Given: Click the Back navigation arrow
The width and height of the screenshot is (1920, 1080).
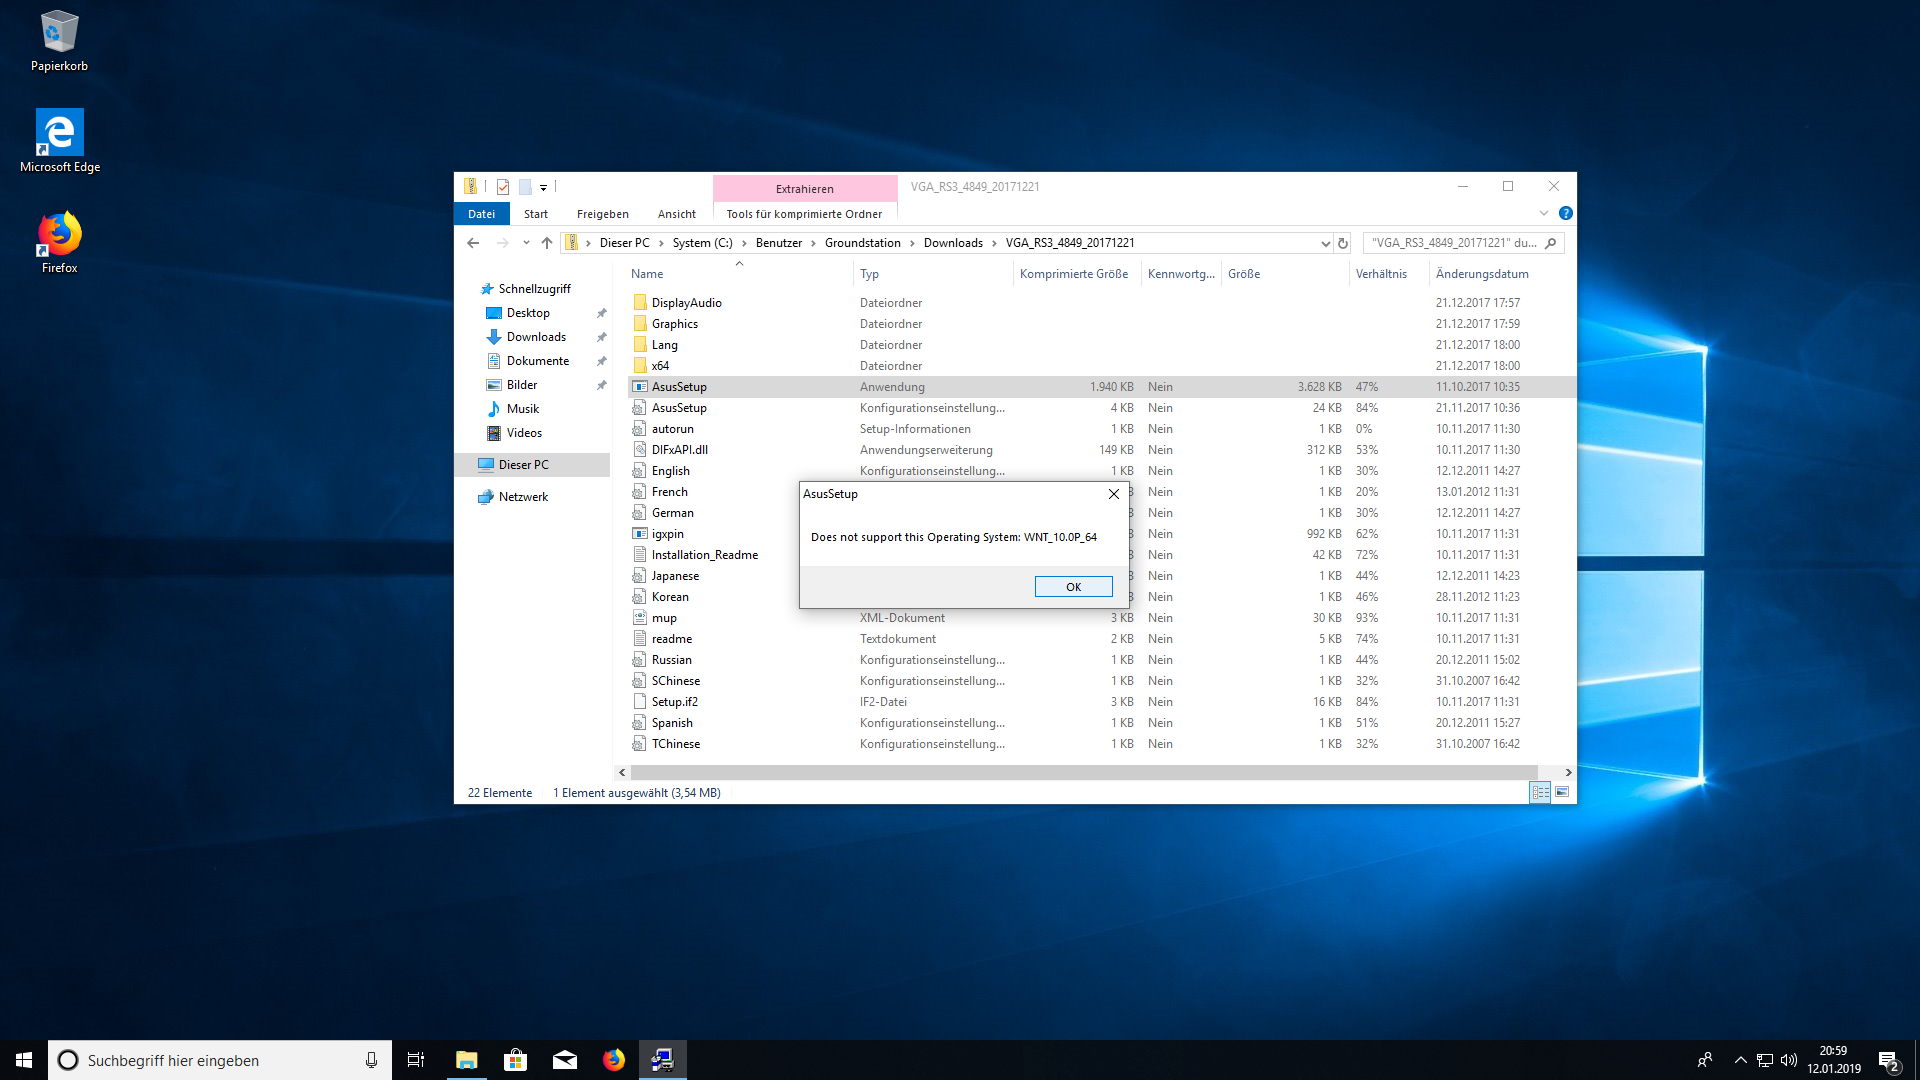Looking at the screenshot, I should (x=473, y=243).
